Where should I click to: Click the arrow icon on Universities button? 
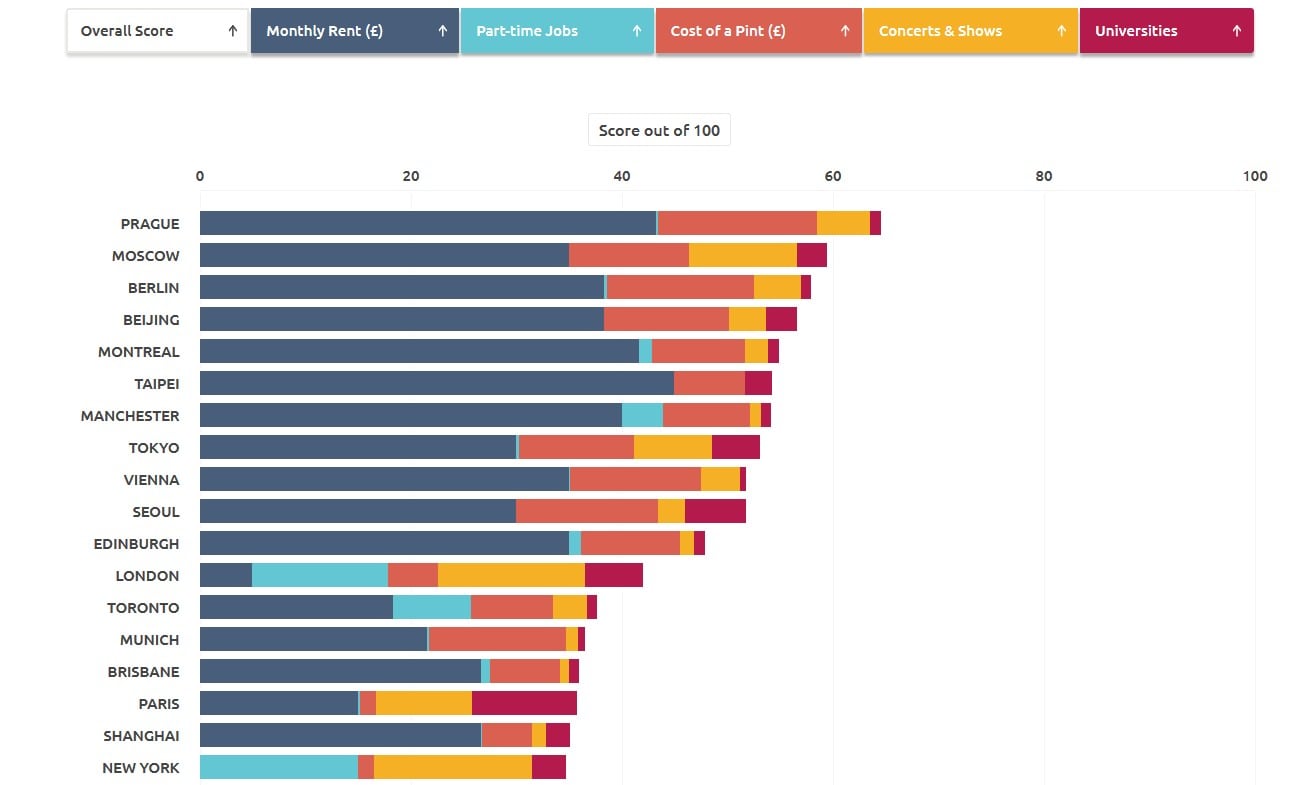1237,31
